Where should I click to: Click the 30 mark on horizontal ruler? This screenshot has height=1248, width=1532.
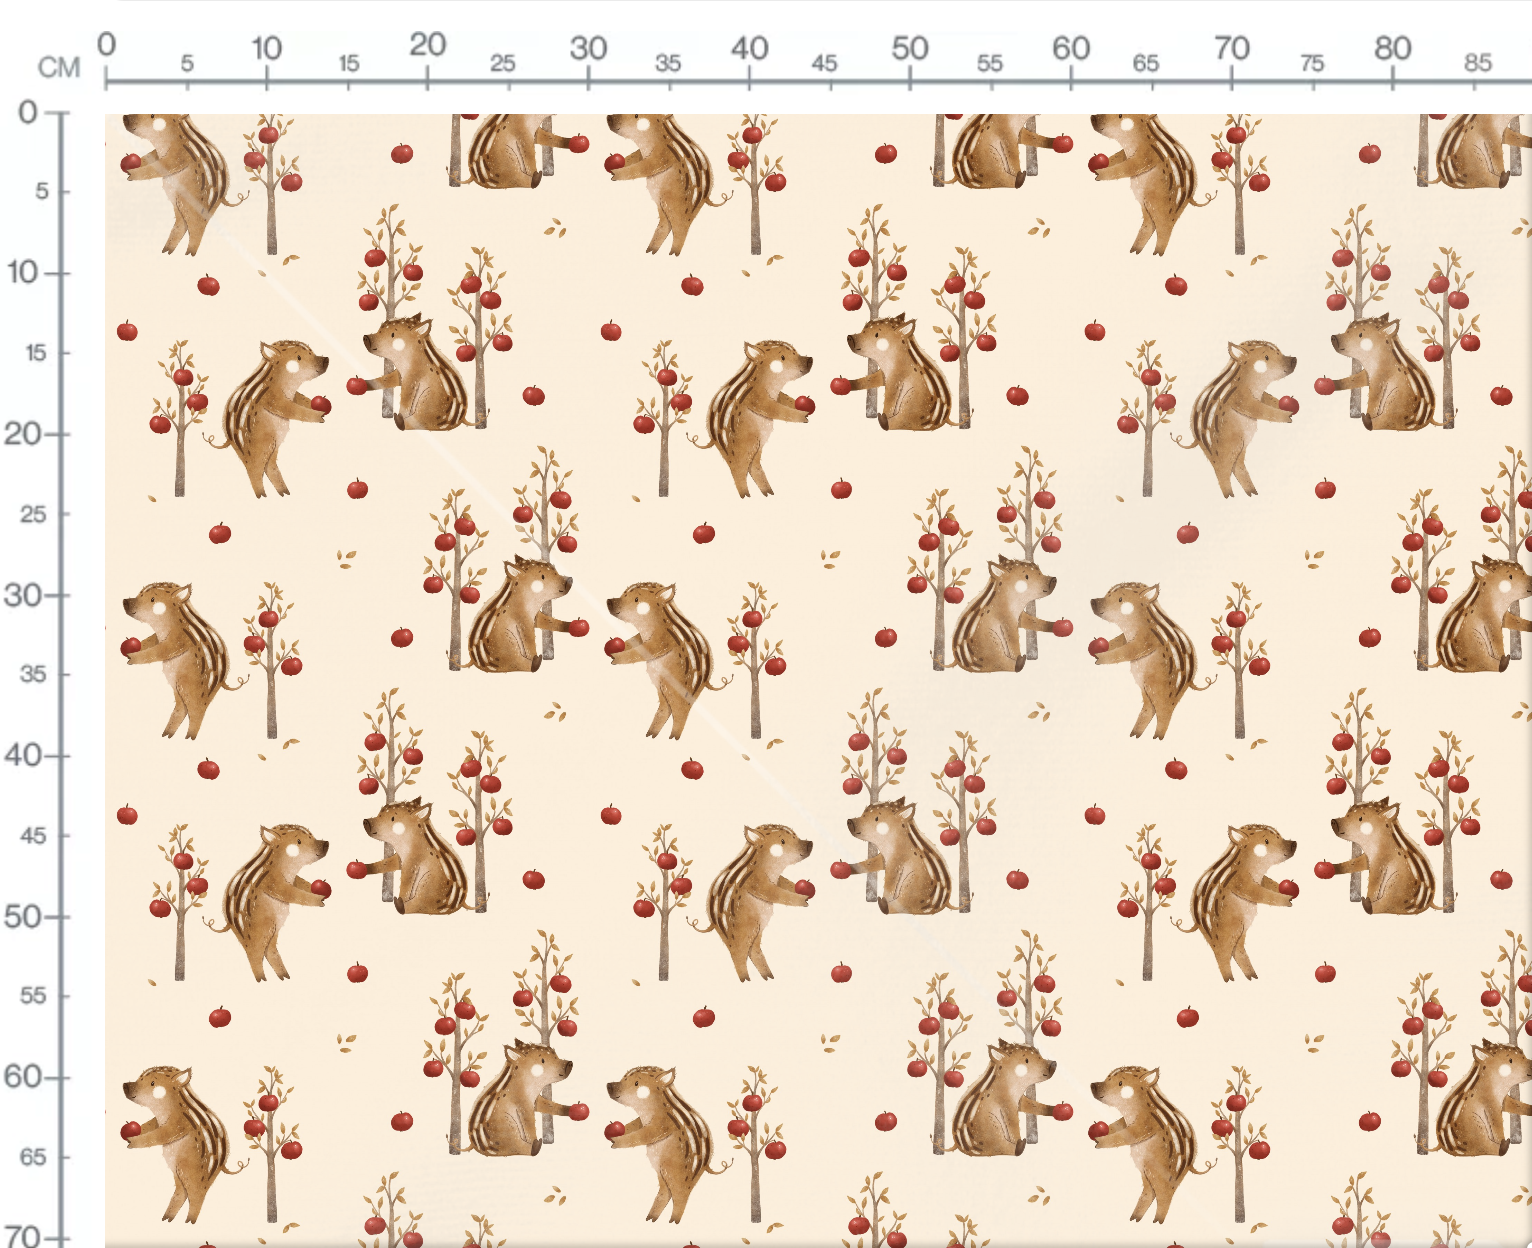tap(588, 48)
